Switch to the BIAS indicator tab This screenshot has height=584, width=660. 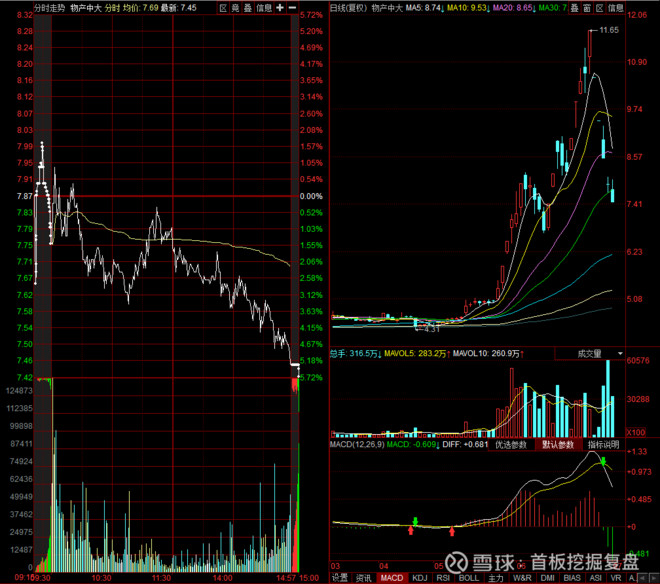point(572,578)
